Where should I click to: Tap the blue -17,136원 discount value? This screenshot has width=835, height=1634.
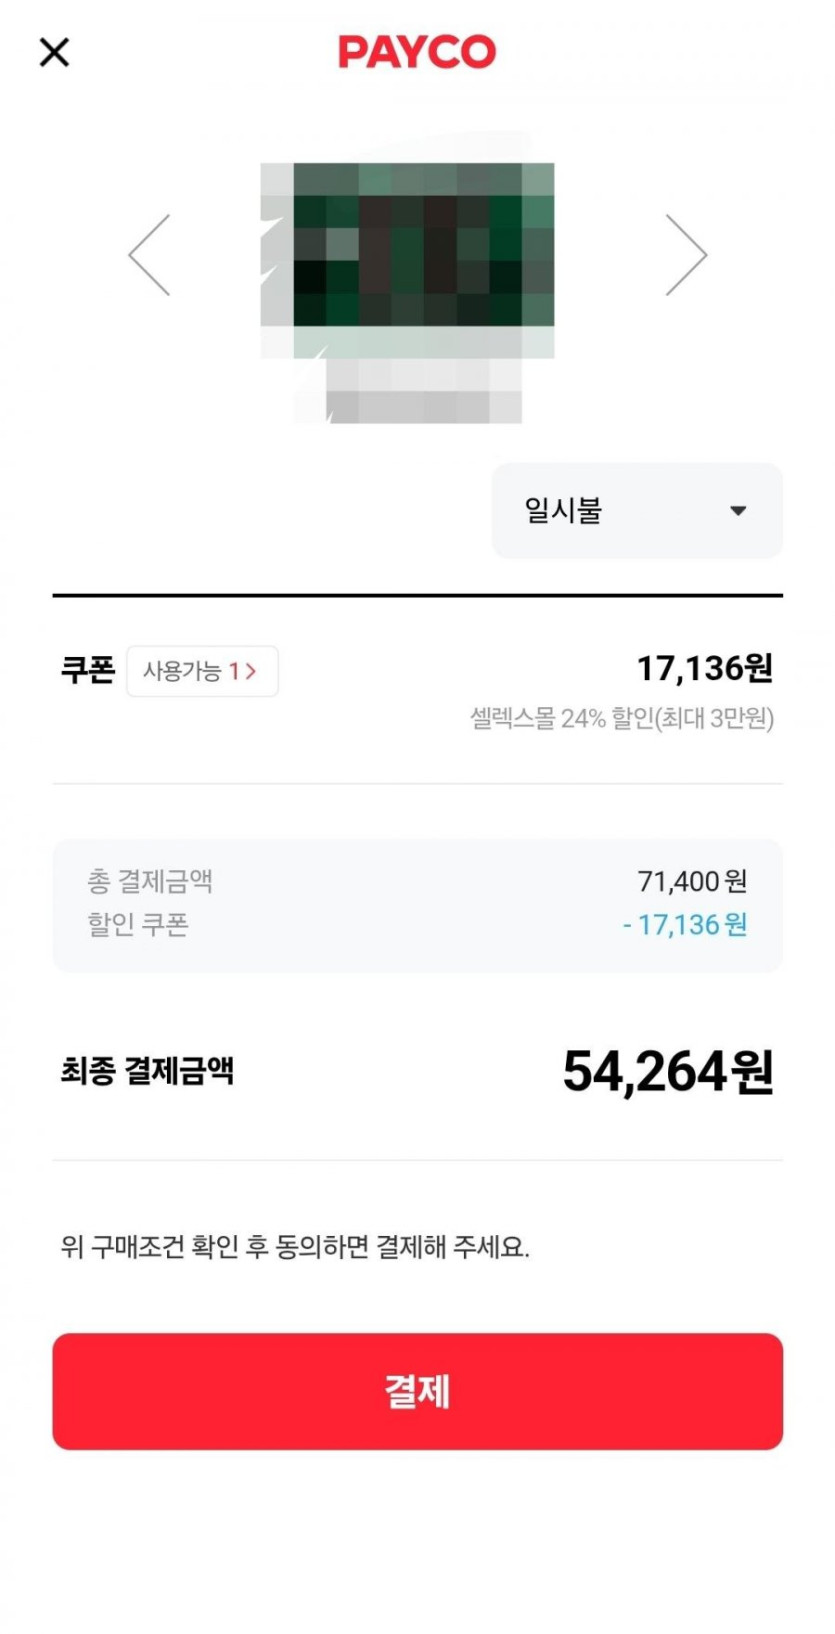(x=685, y=925)
